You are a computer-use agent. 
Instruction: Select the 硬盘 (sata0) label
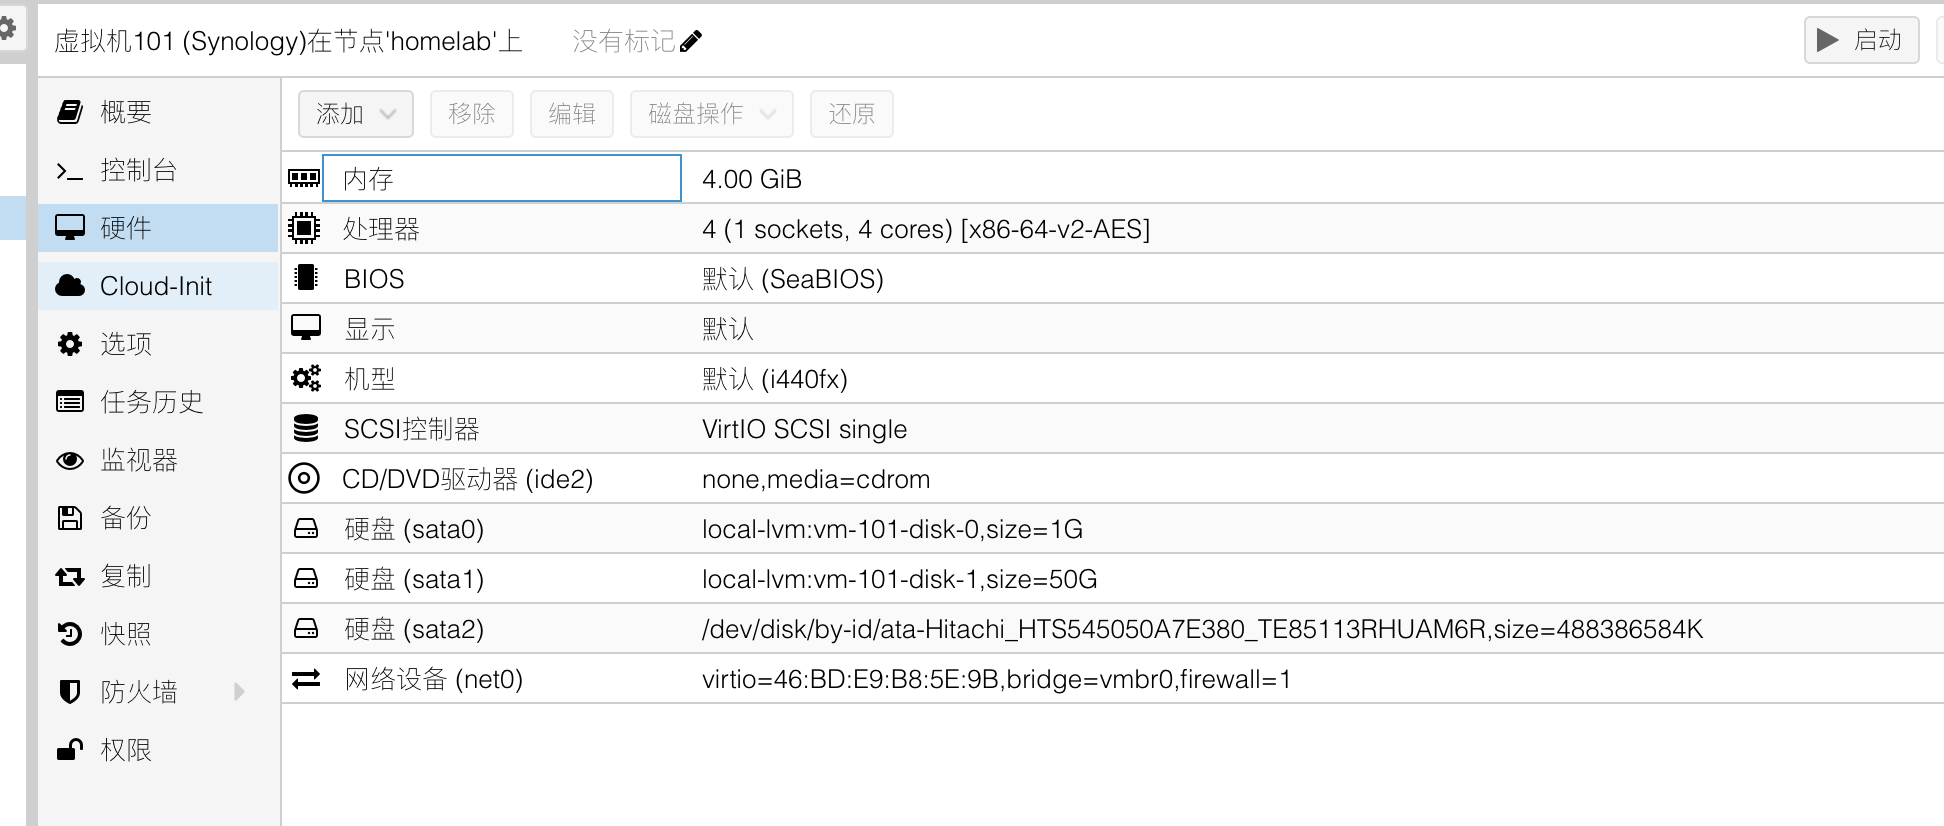coord(414,529)
